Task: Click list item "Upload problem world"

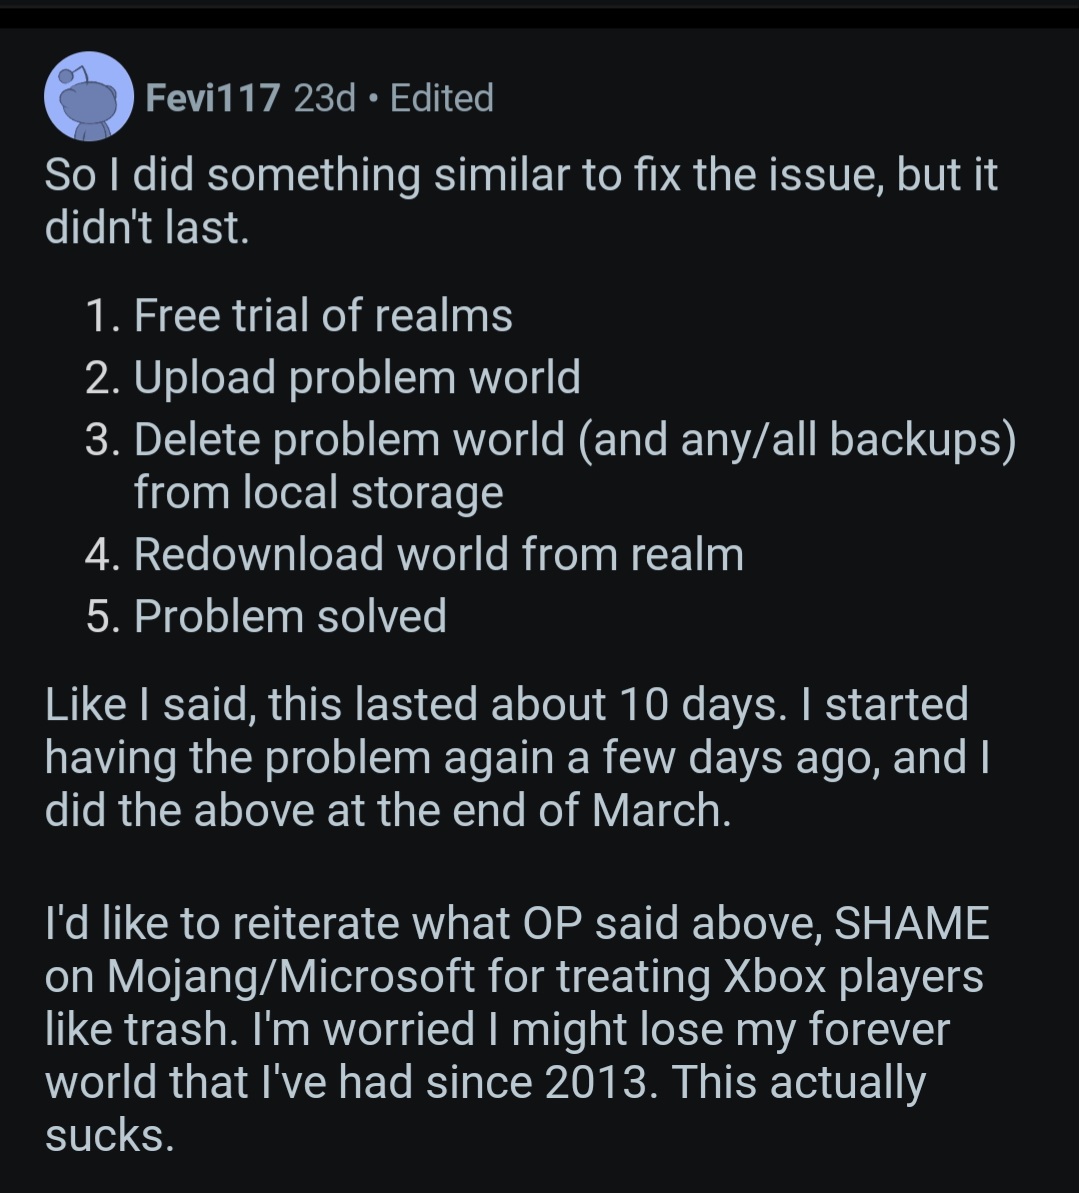Action: (x=356, y=377)
